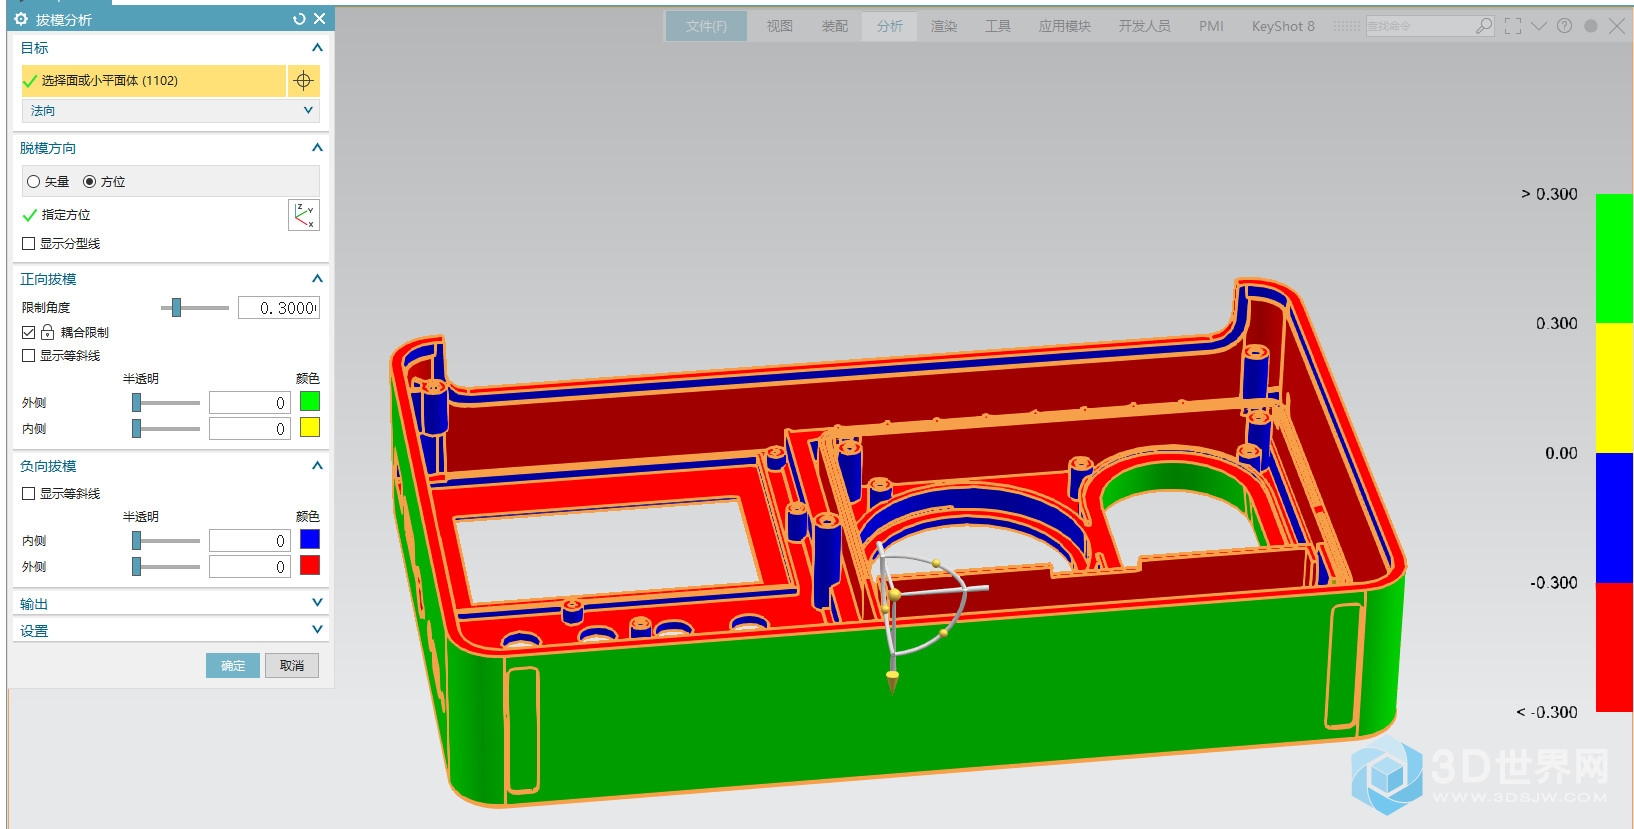Image resolution: width=1634 pixels, height=829 pixels.
Task: Collapse the 目标 section
Action: 317,47
